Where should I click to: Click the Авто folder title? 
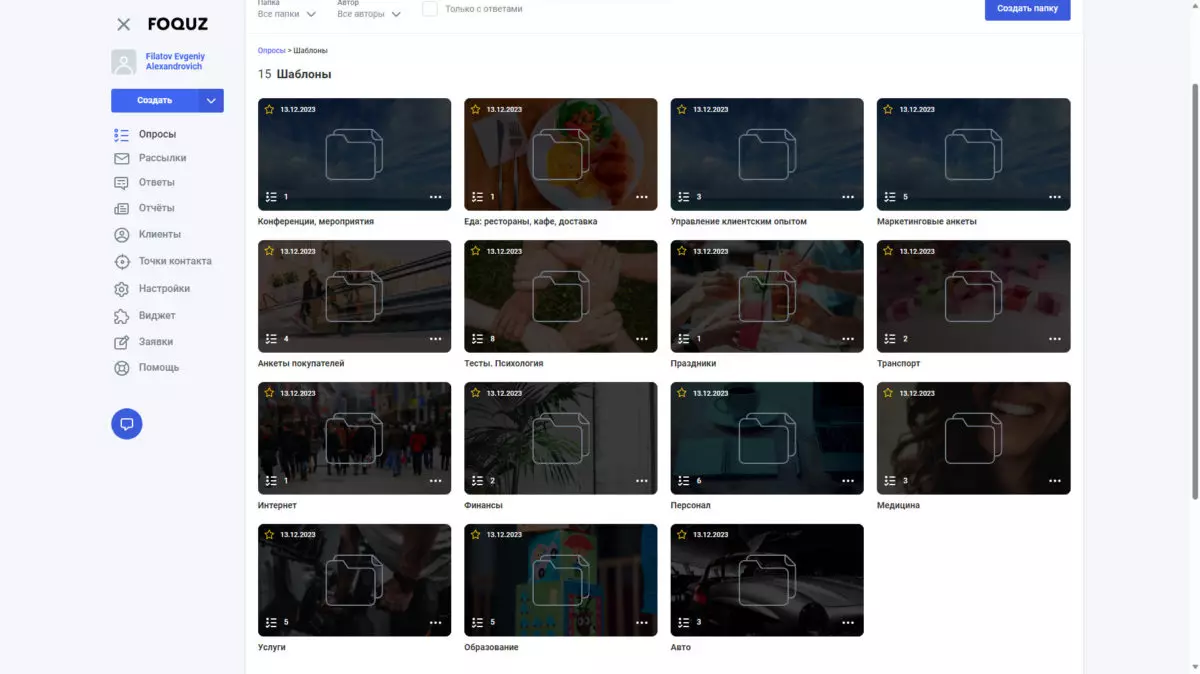point(680,648)
